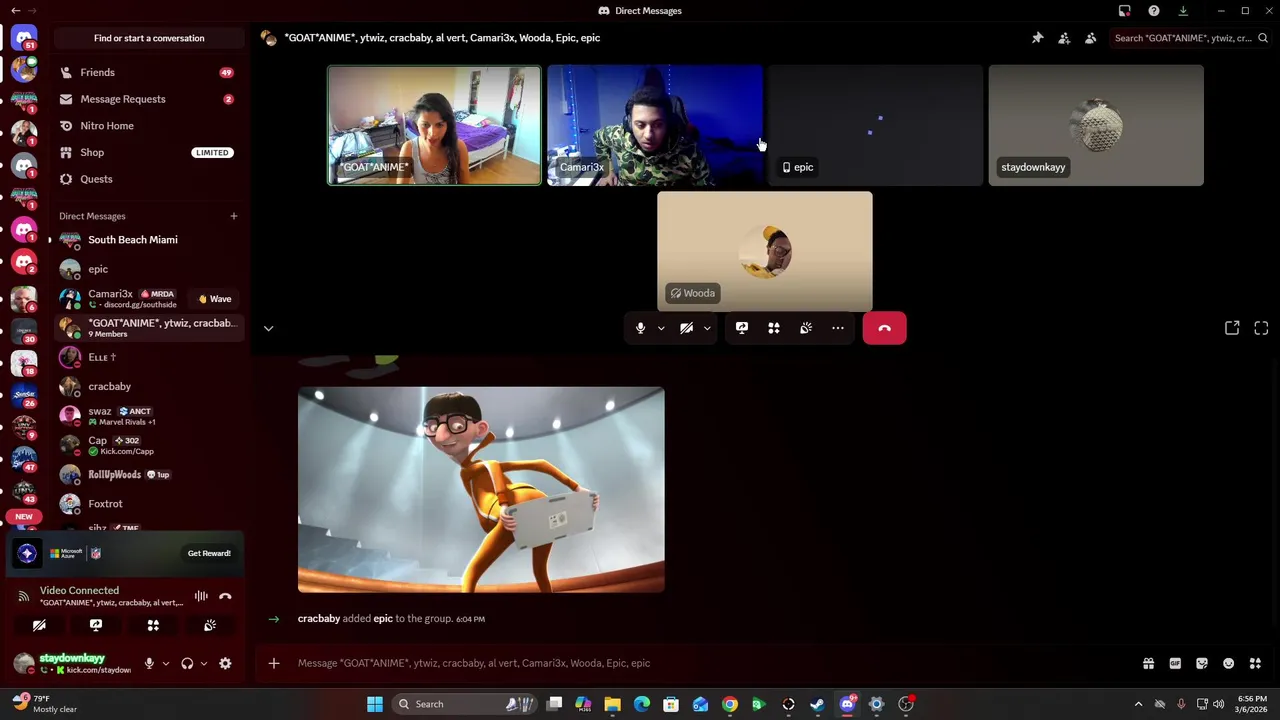Show the member list icon
Viewport: 1280px width, 720px height.
point(1090,38)
